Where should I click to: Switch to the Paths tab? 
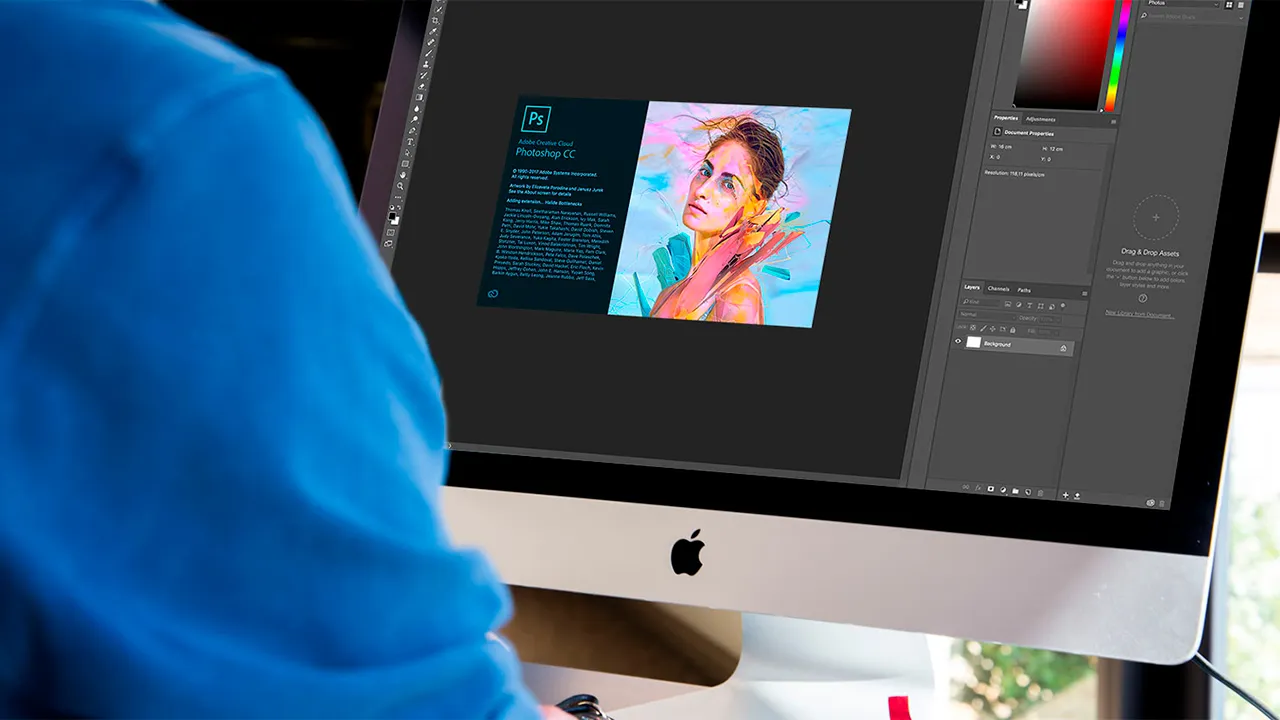tap(1024, 290)
